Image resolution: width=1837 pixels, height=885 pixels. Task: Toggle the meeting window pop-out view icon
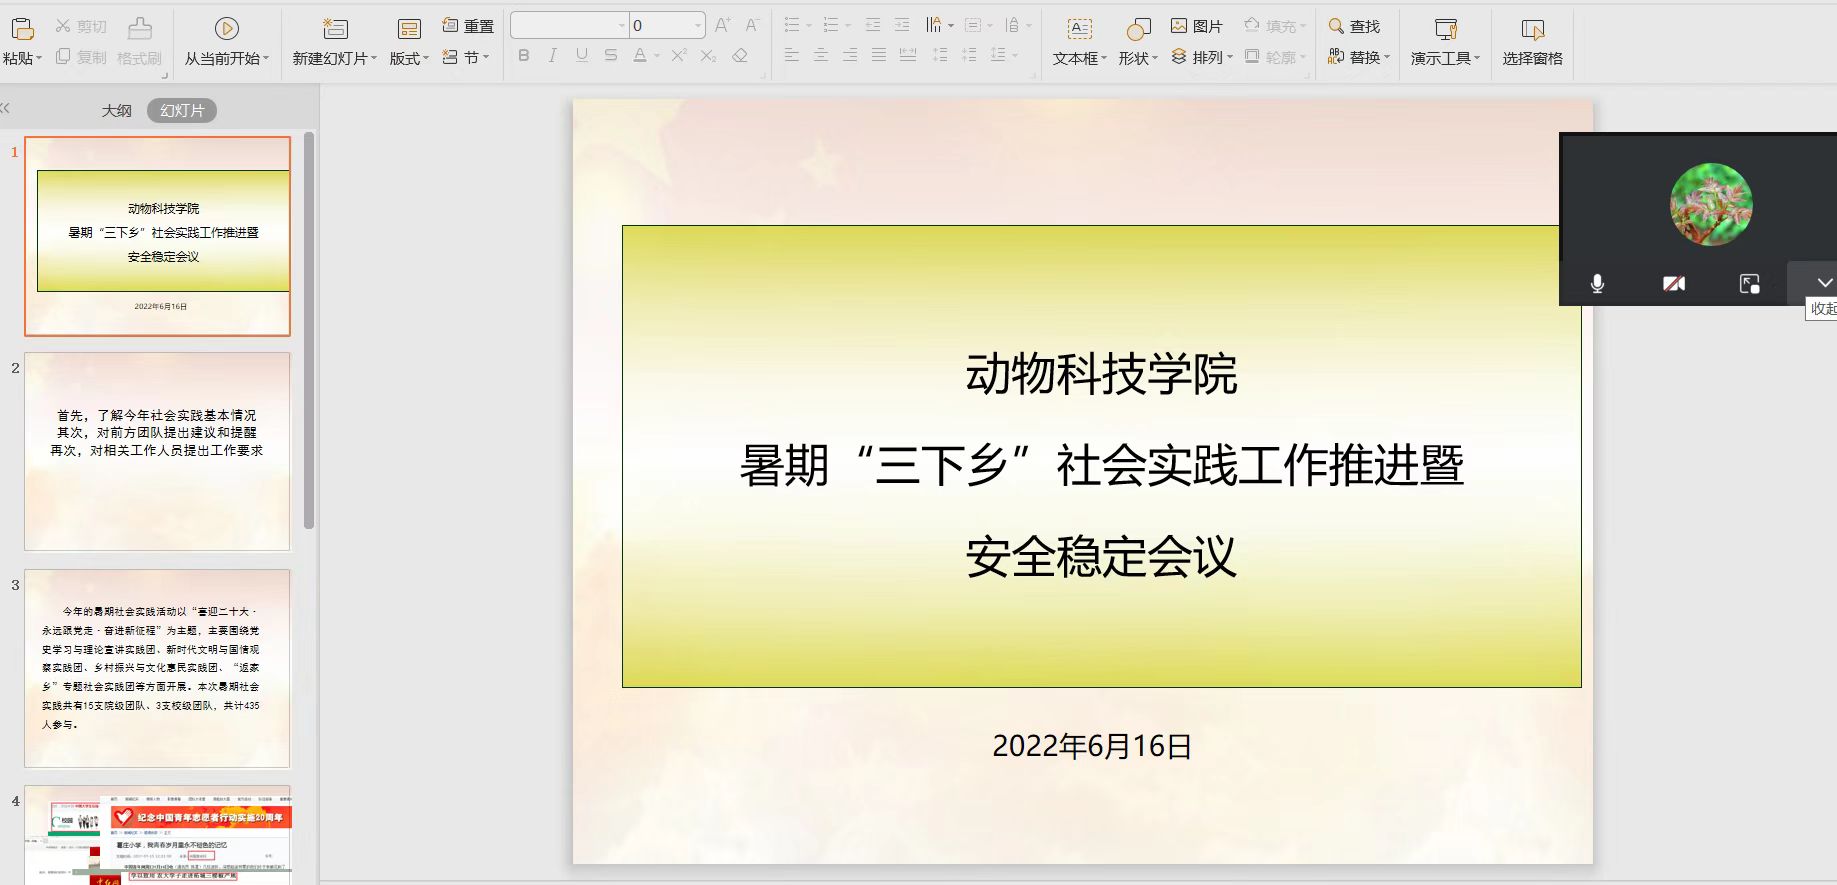(1749, 284)
